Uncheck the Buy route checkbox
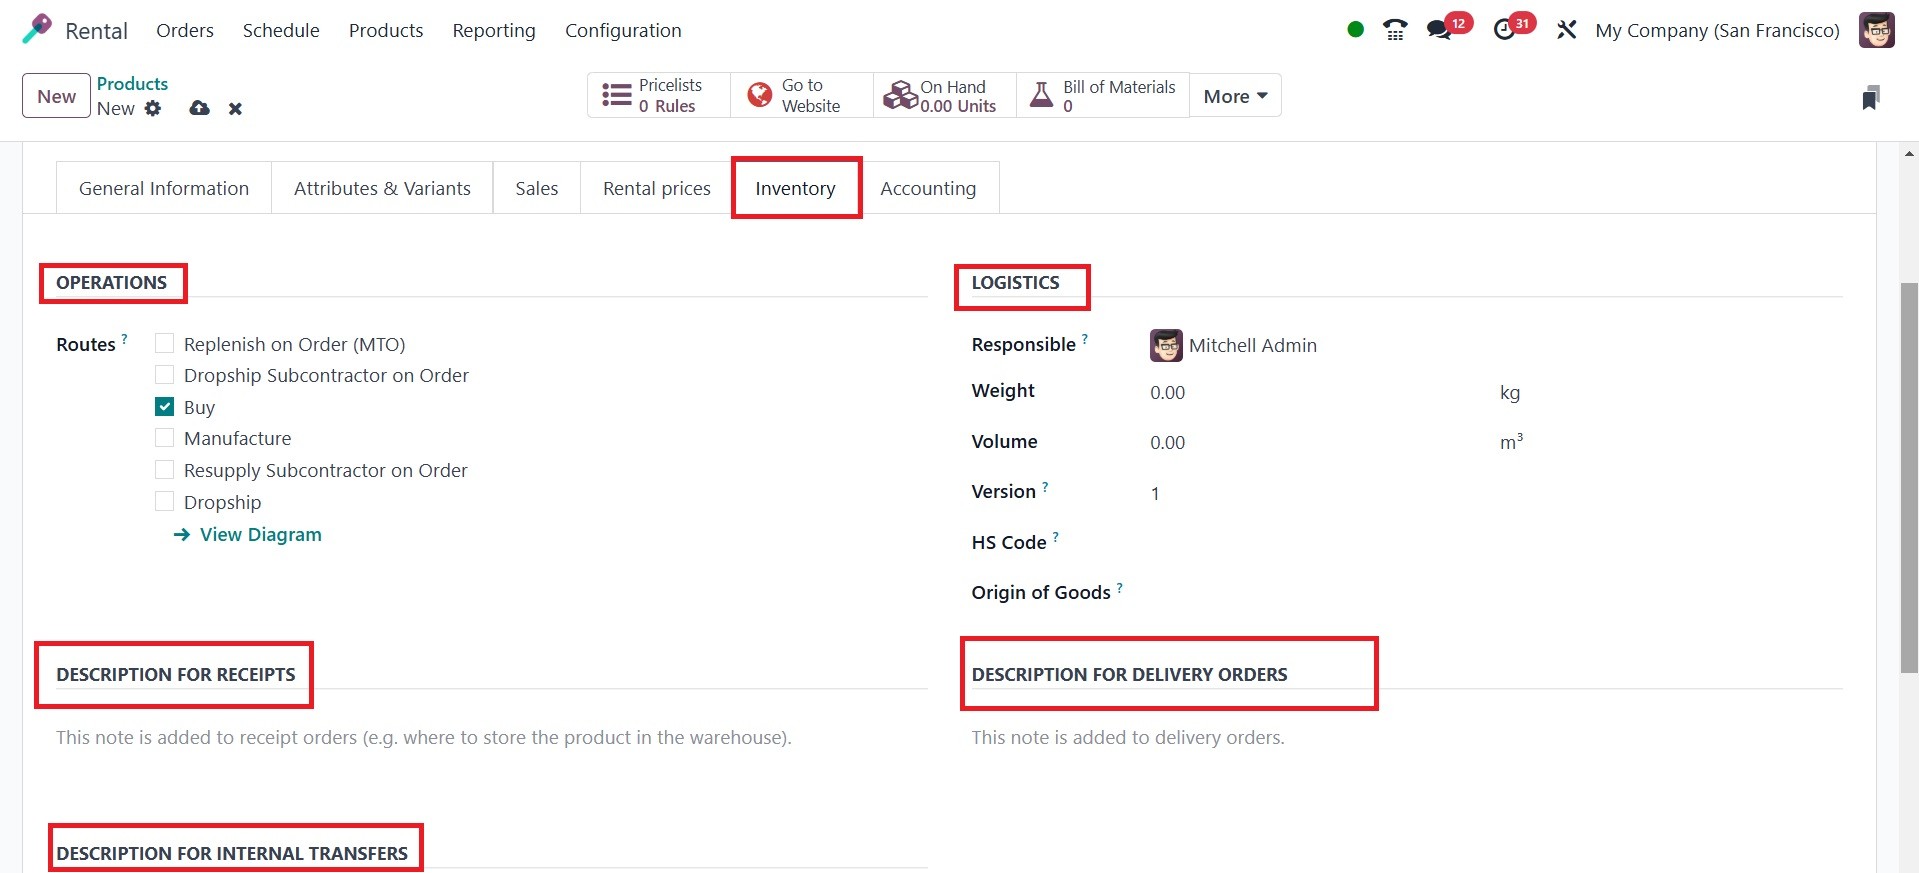 165,407
